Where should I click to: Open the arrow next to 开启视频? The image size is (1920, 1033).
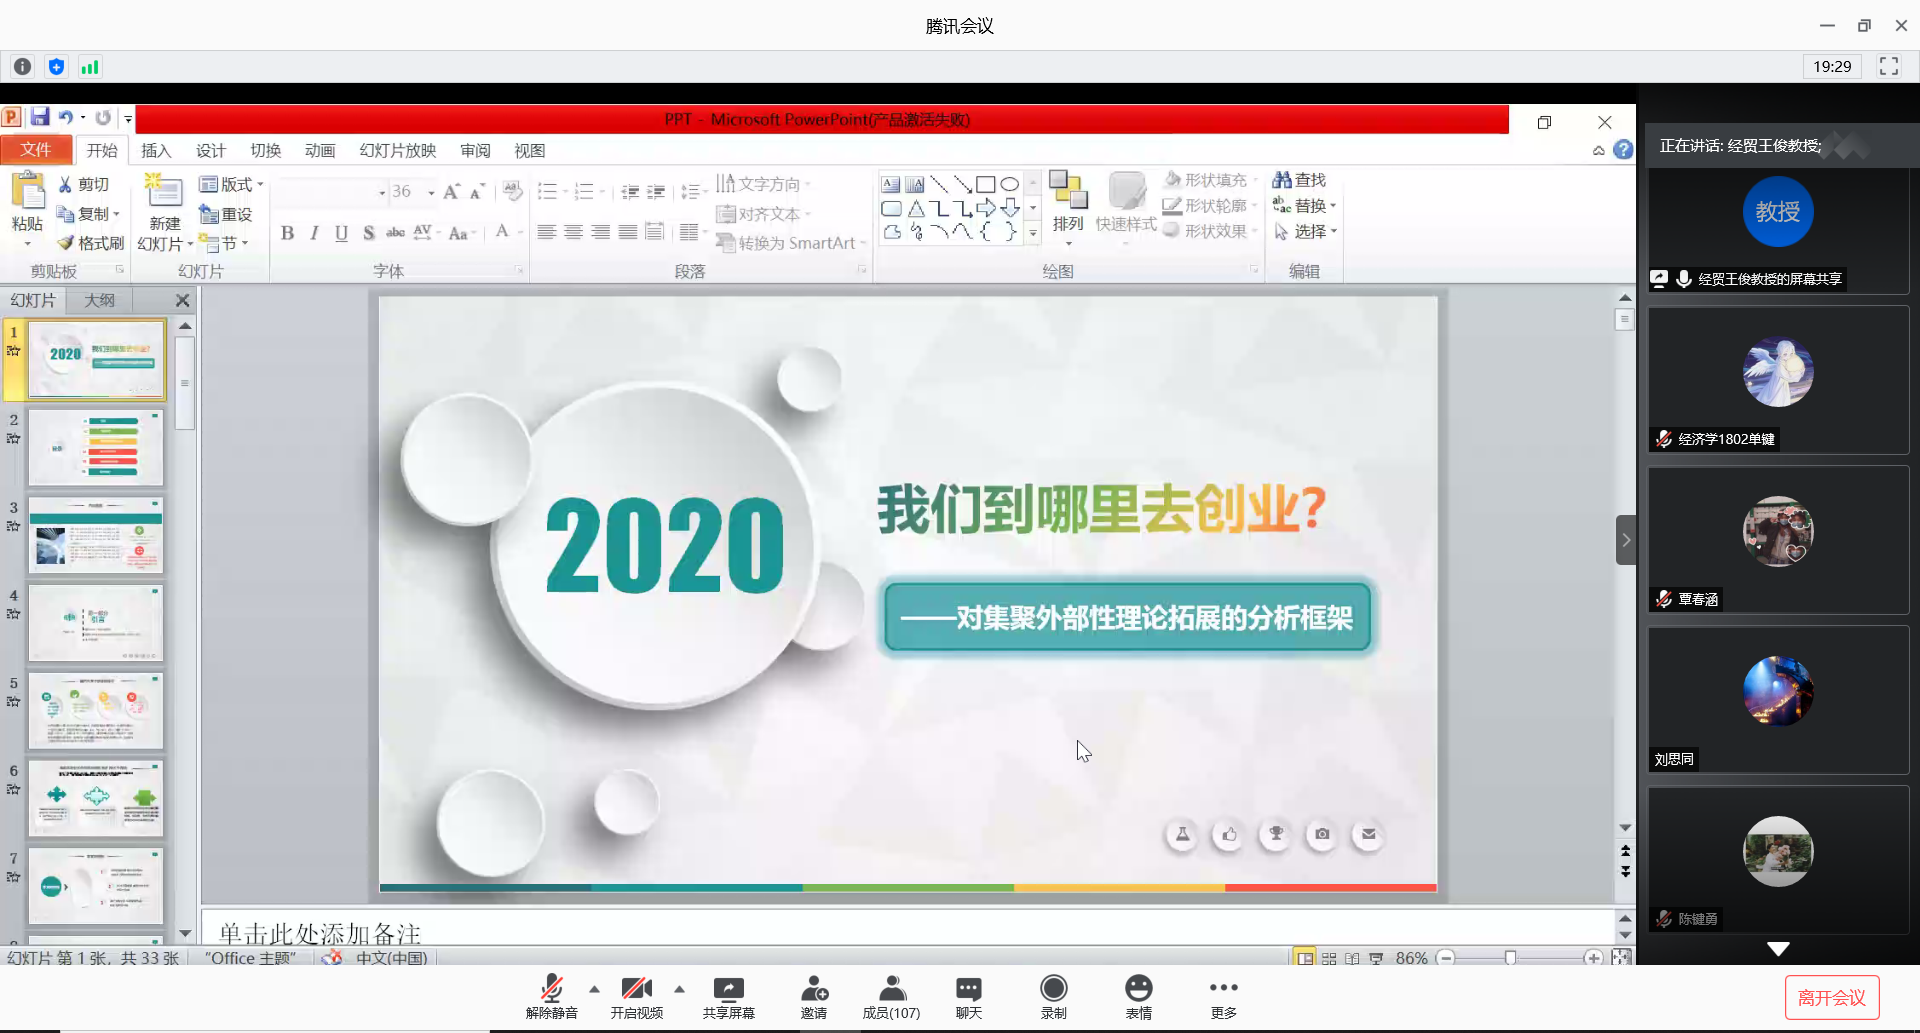[x=680, y=990]
